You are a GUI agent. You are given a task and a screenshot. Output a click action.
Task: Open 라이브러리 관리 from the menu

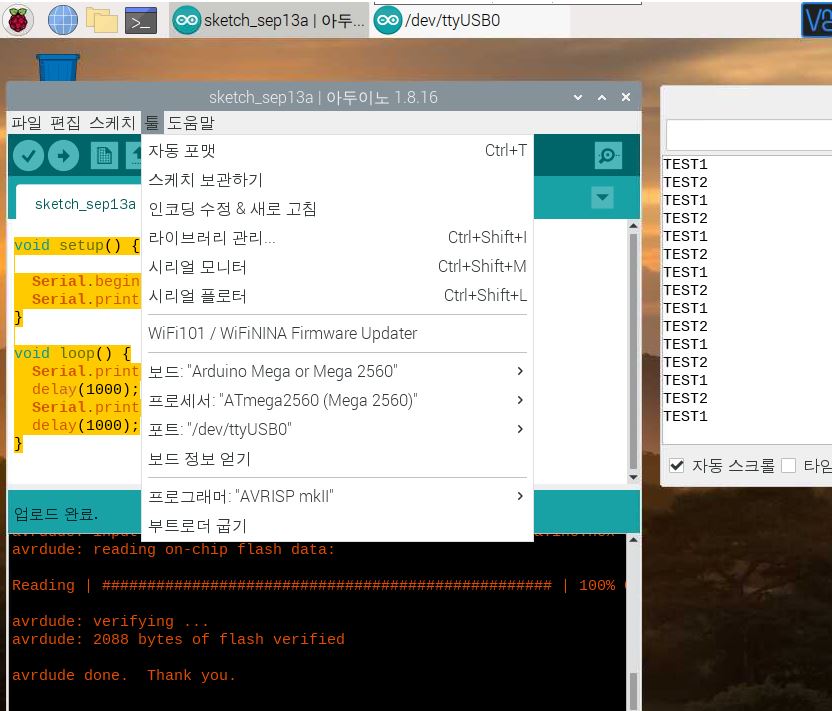click(x=337, y=238)
